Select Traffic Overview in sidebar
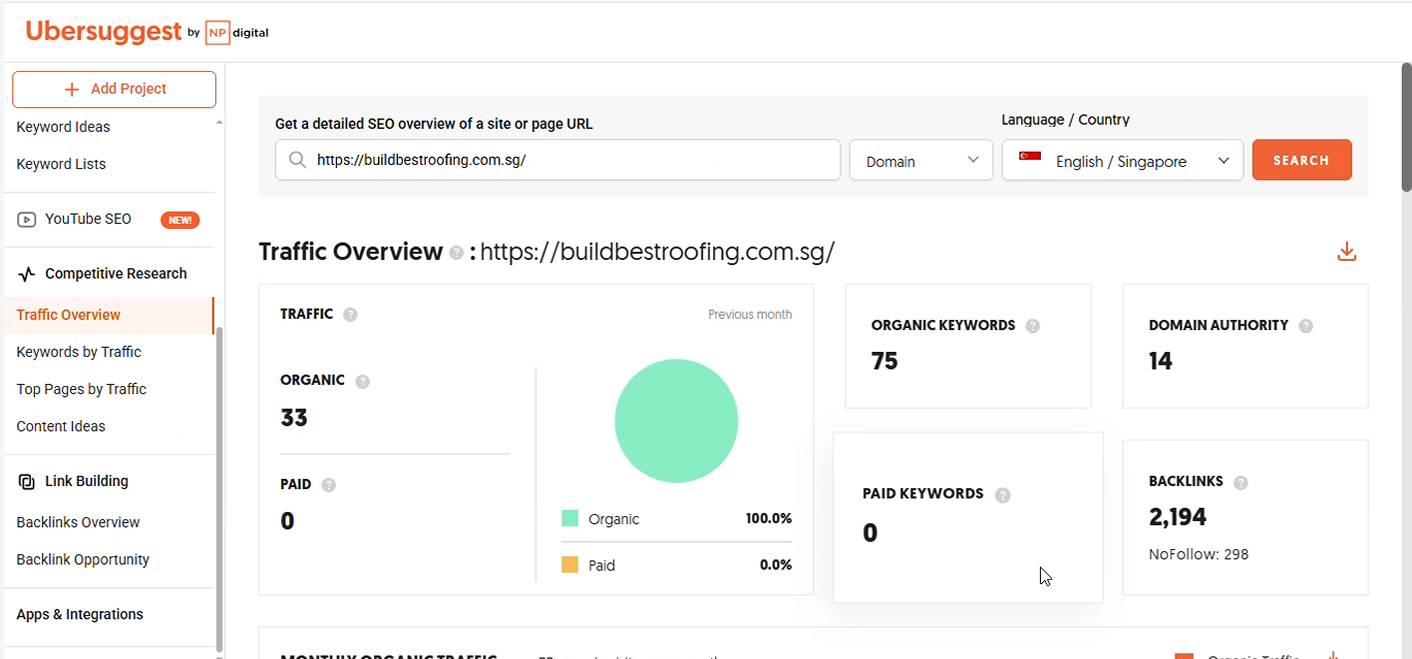1412x659 pixels. [68, 315]
